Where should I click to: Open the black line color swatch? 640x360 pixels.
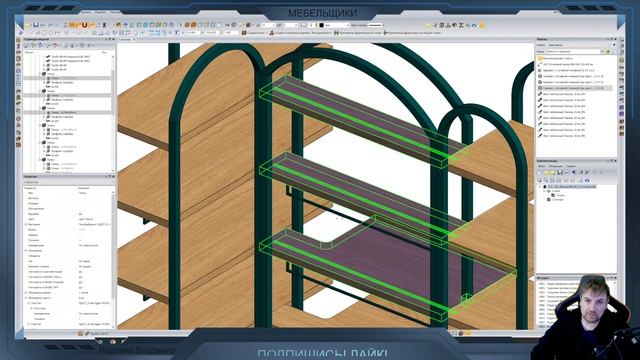(x=321, y=25)
